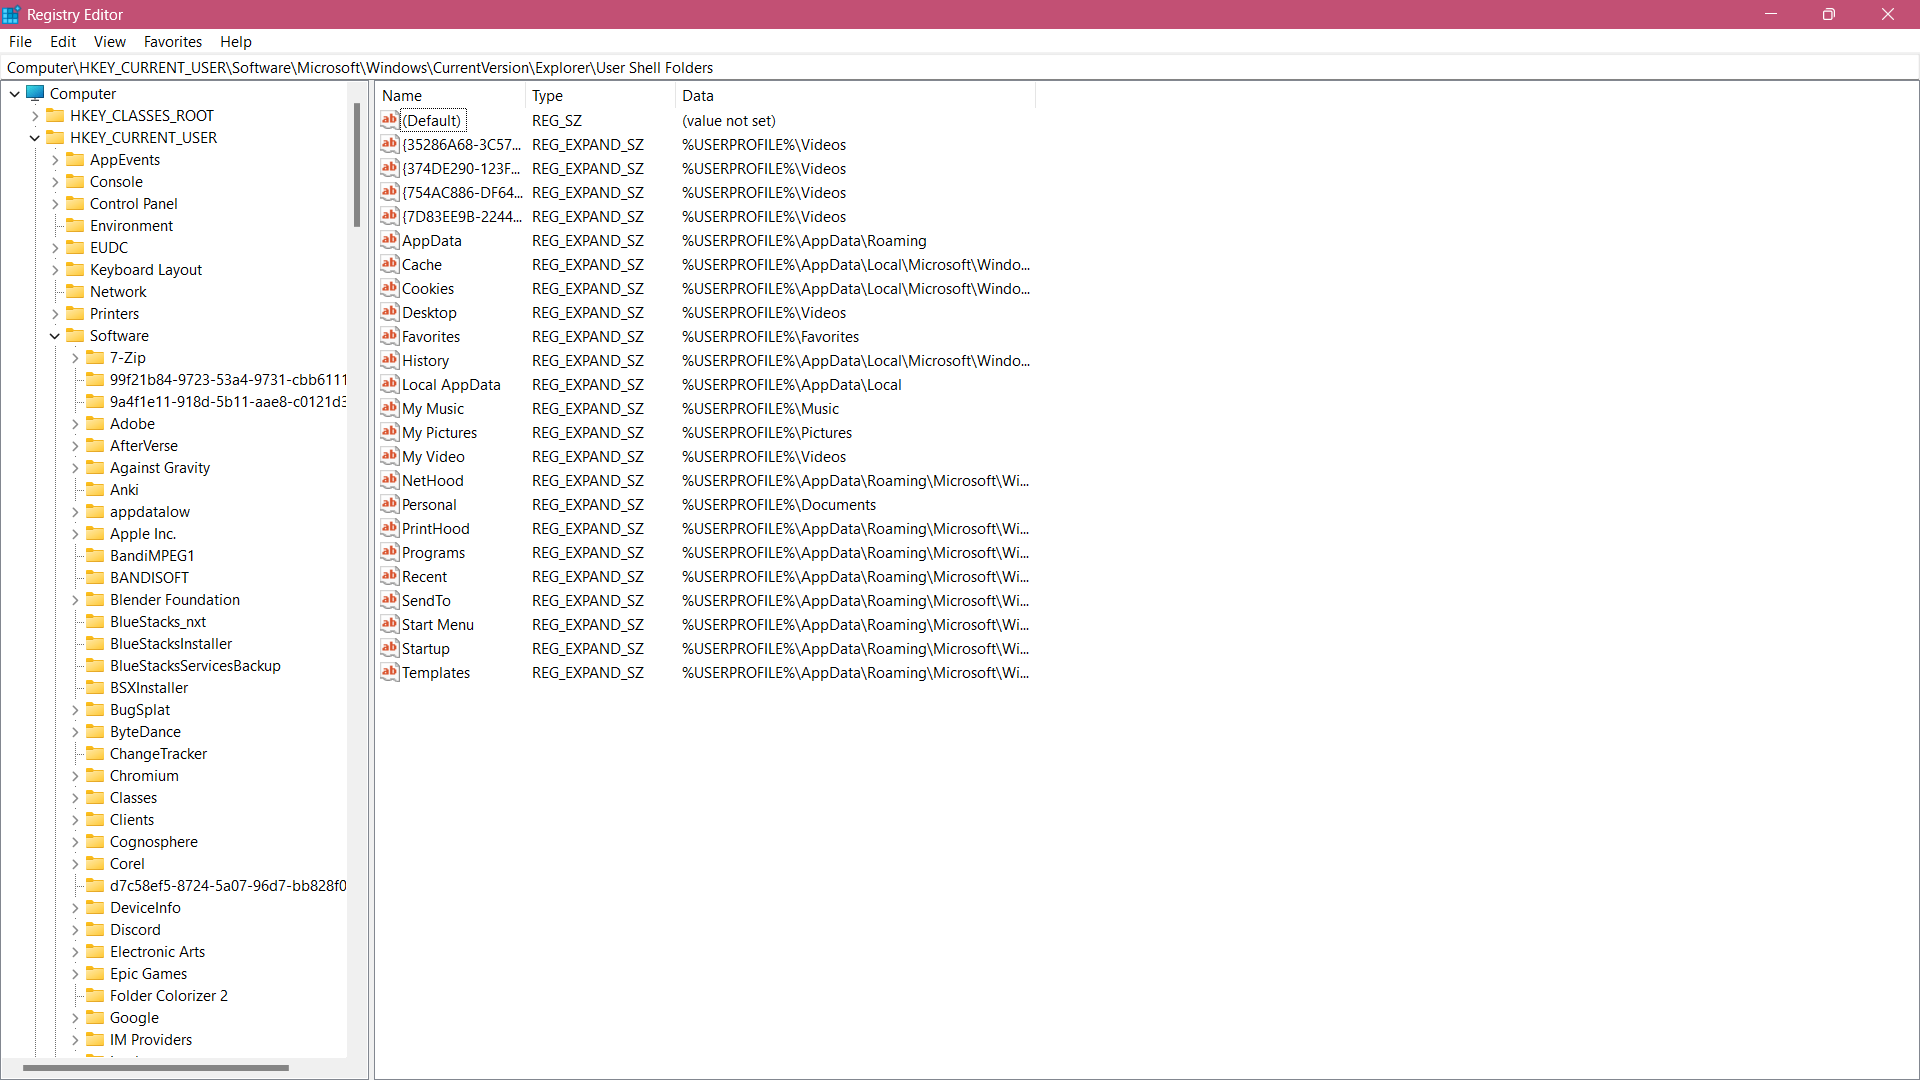
Task: Click the Desktop value string icon
Action: pyautogui.click(x=390, y=312)
